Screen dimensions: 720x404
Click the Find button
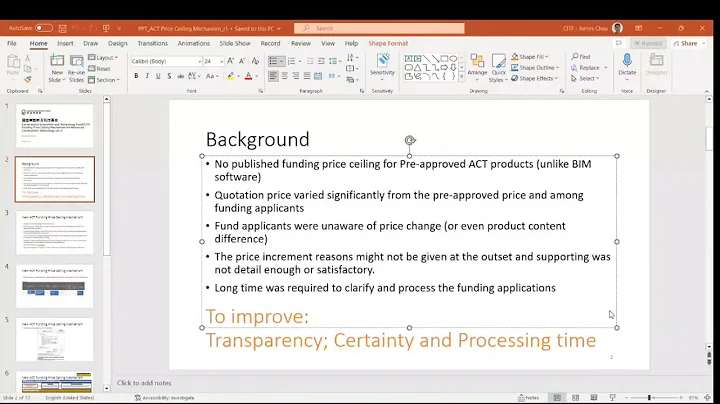click(x=581, y=57)
